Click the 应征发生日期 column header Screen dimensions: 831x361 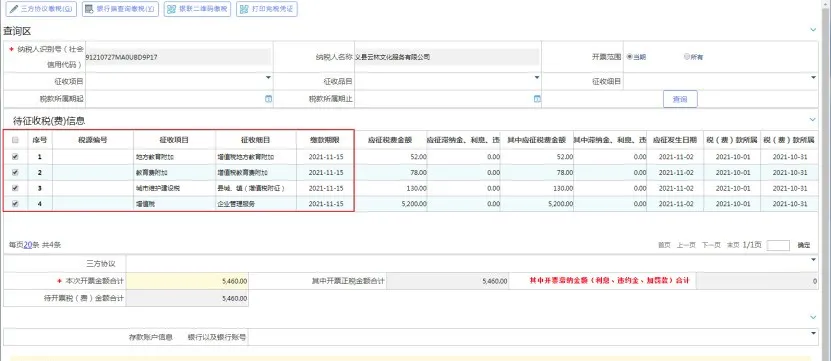click(x=675, y=140)
